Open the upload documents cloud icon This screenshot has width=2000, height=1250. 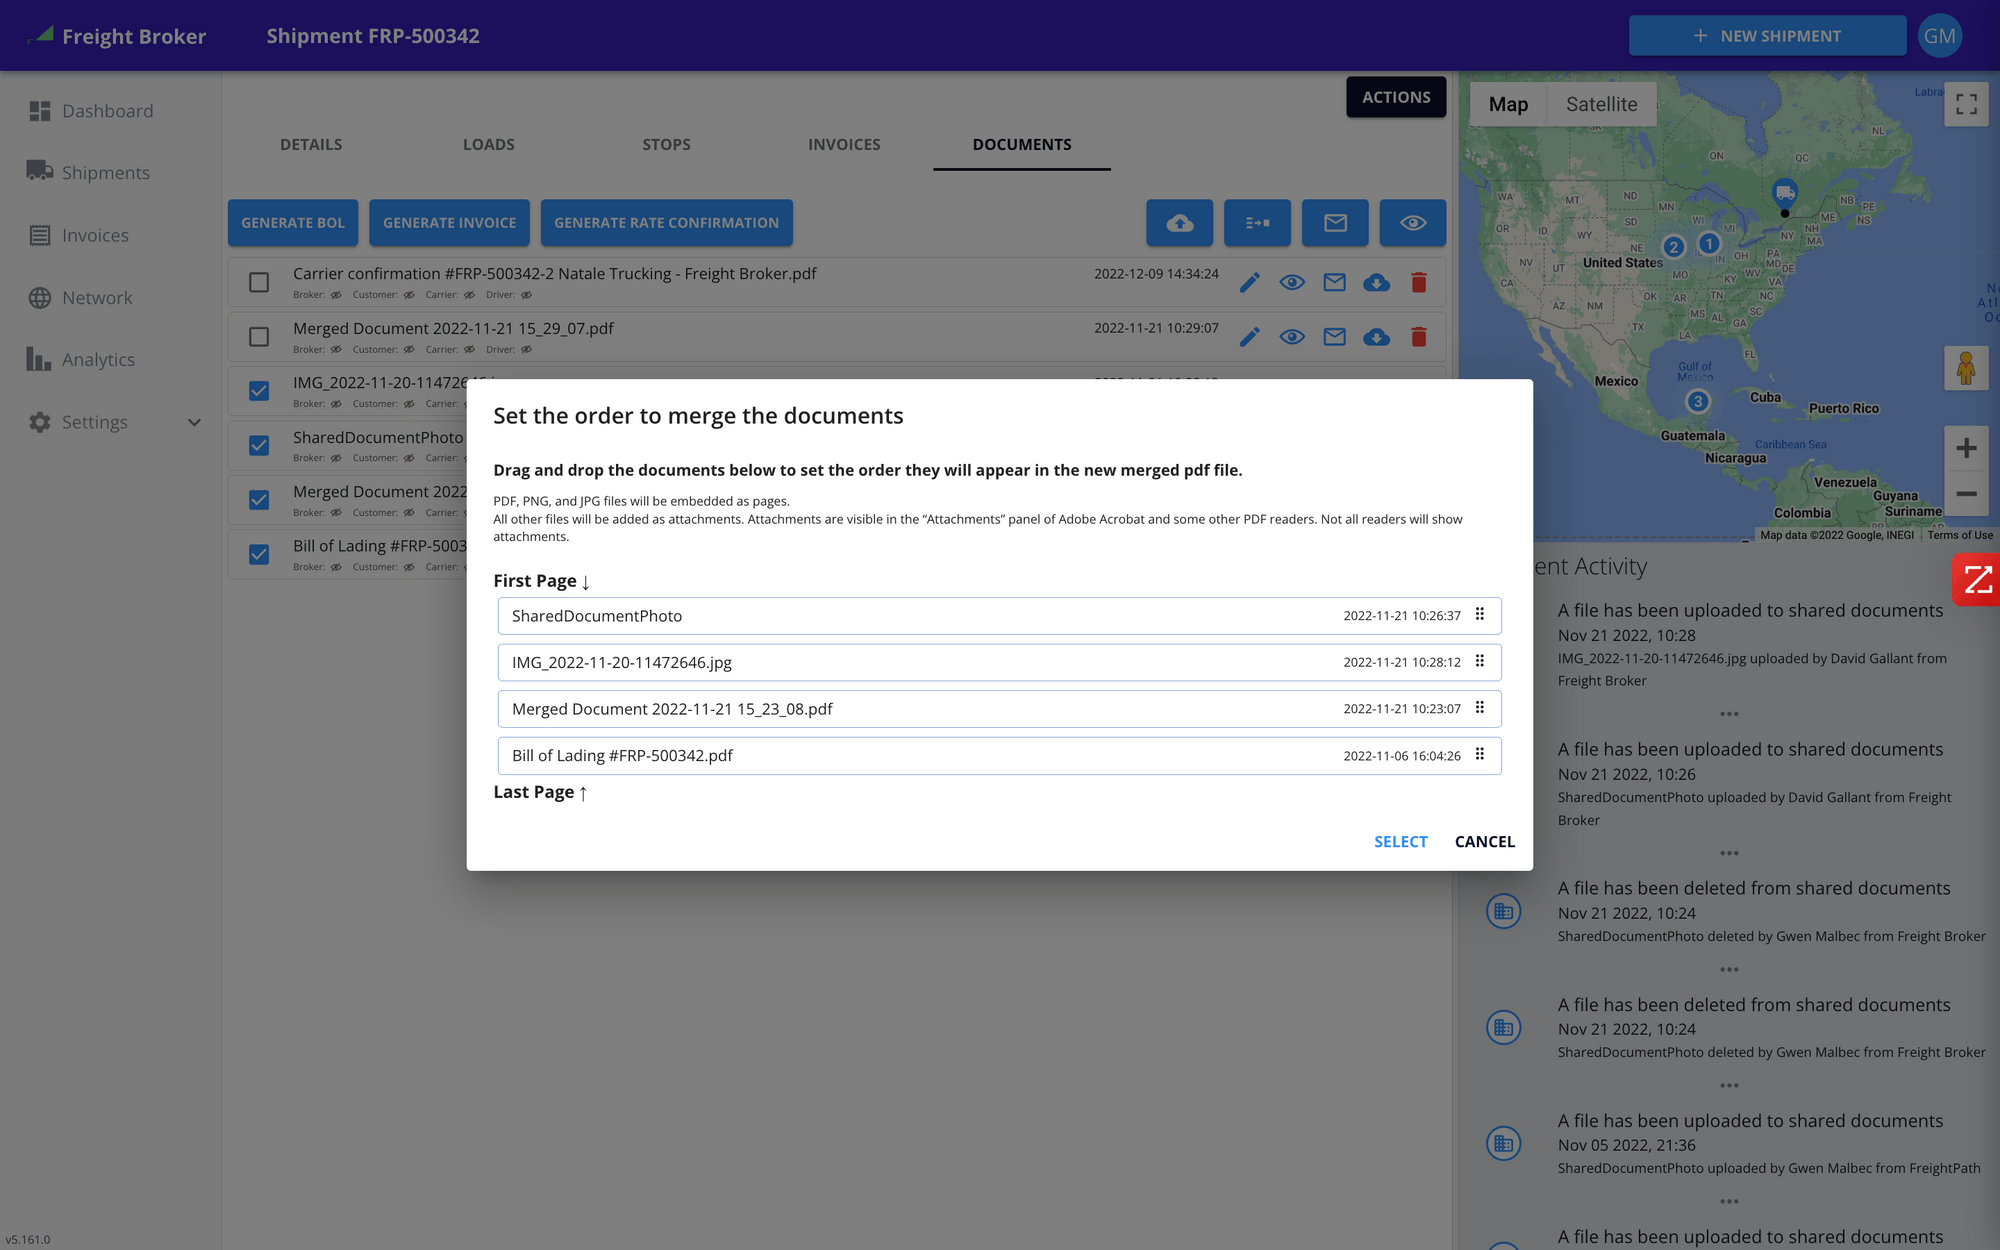(x=1179, y=222)
